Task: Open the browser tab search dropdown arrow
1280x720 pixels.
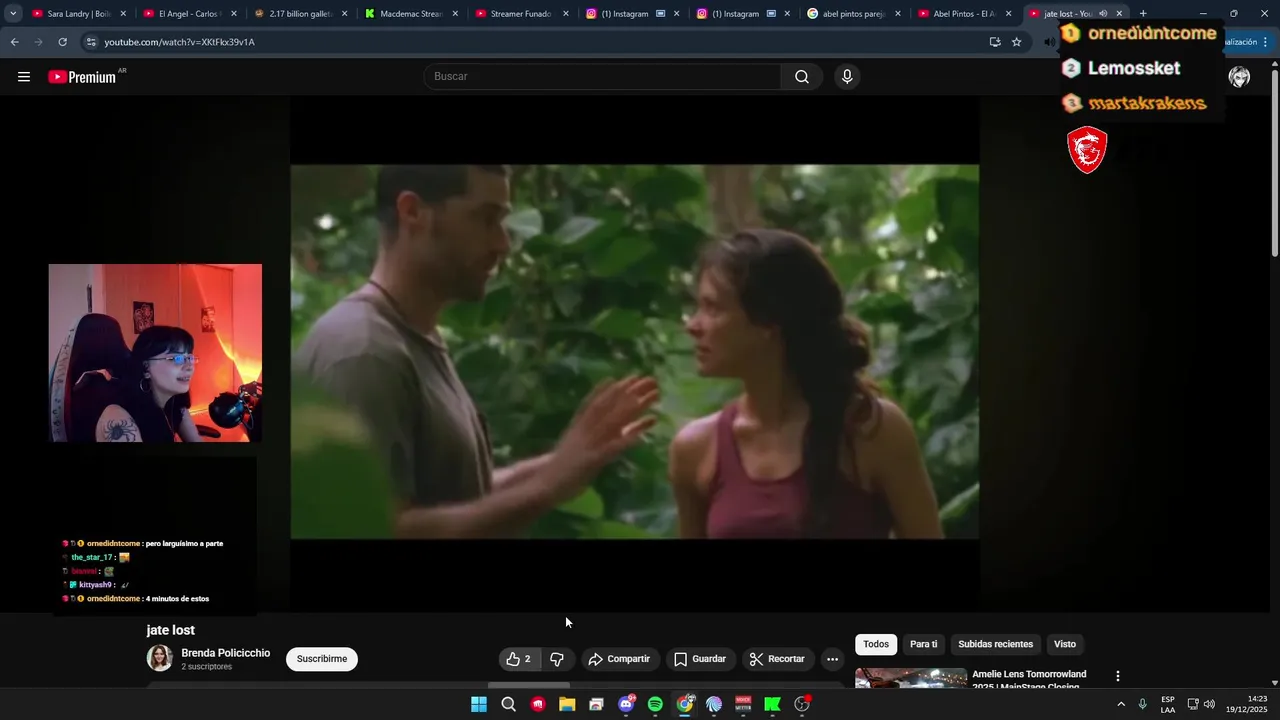Action: click(x=13, y=14)
